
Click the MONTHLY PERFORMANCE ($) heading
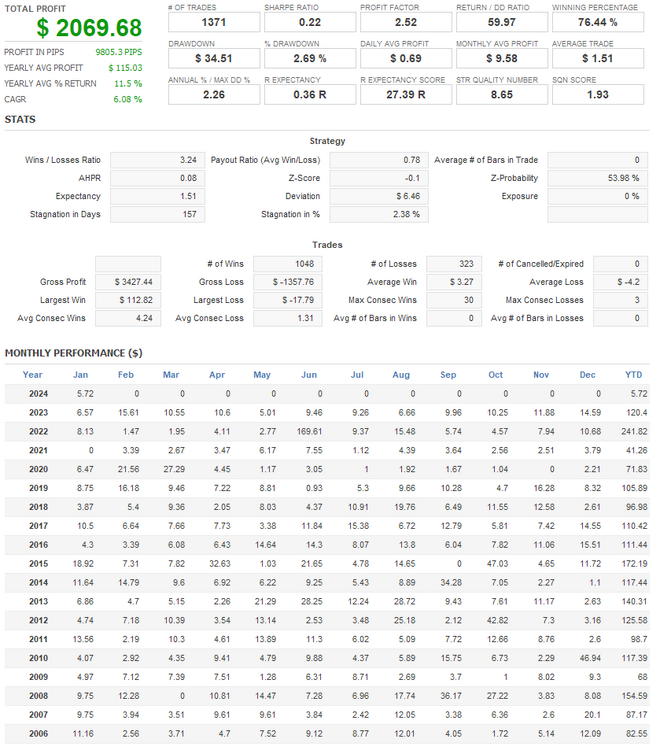(x=74, y=353)
